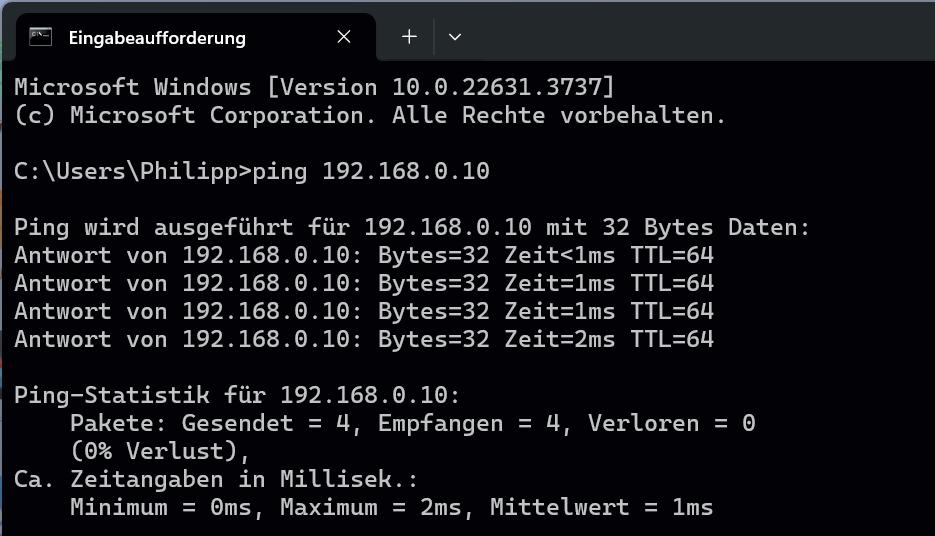Click the 'Verloren = 0' text

(x=672, y=423)
